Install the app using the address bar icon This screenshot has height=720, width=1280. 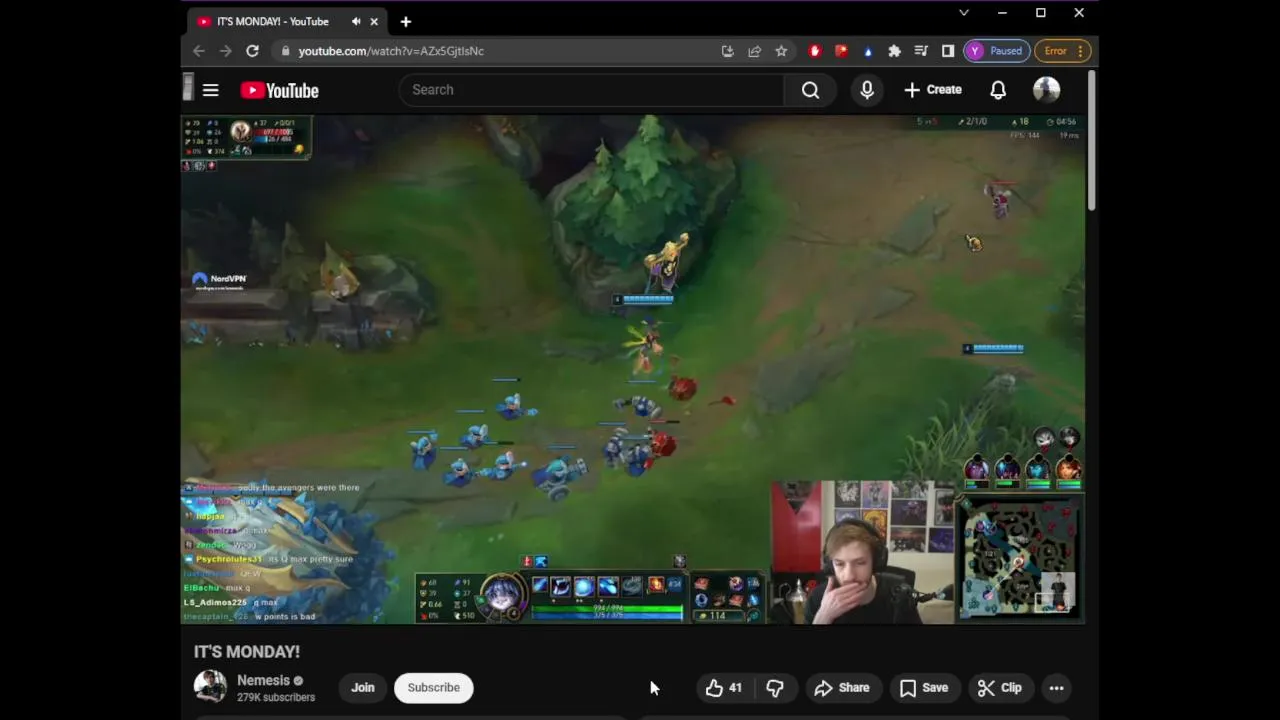tap(727, 51)
